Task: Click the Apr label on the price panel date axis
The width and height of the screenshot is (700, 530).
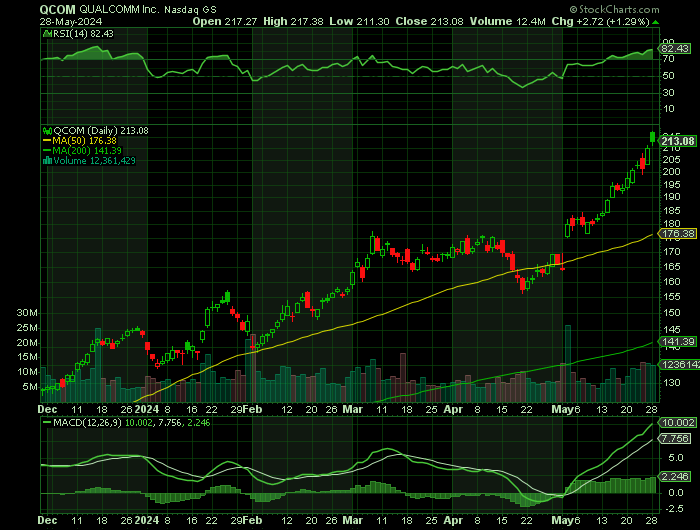Action: point(454,409)
